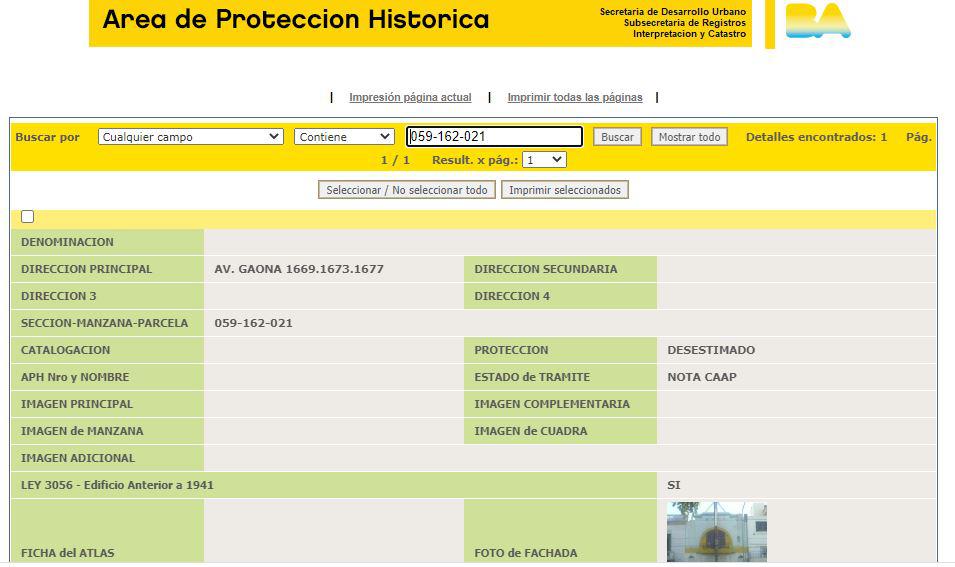Click the 'APH Nro y NOMBRE' label
The image size is (955, 567).
[x=75, y=377]
